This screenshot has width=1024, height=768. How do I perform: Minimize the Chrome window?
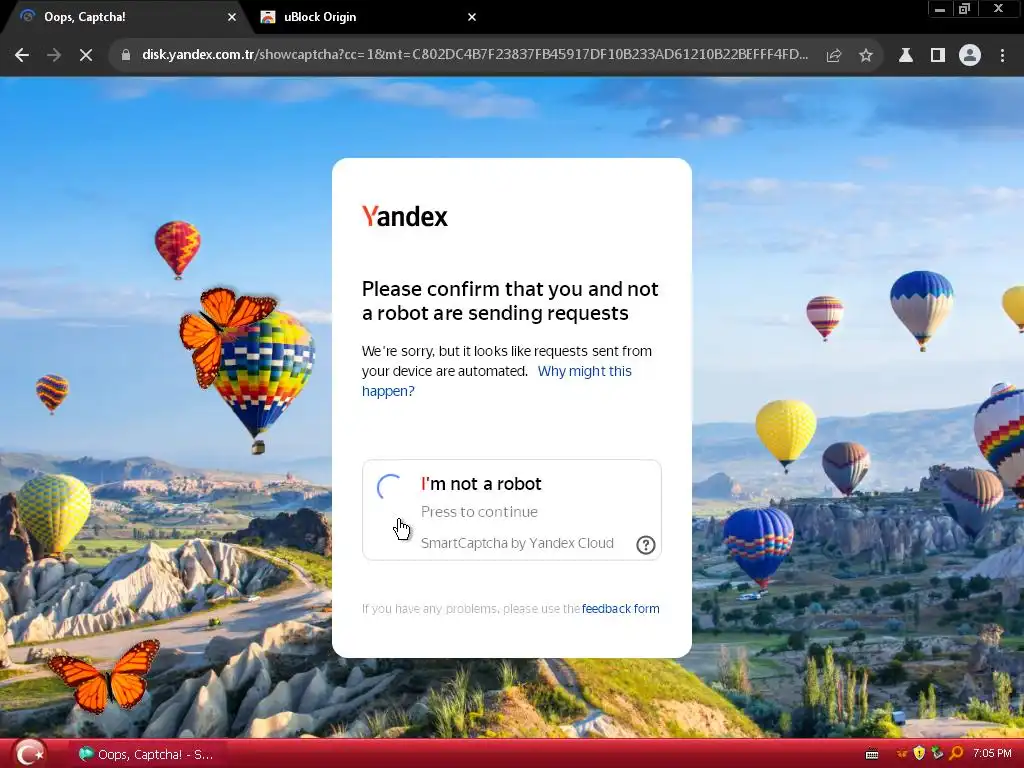click(940, 9)
